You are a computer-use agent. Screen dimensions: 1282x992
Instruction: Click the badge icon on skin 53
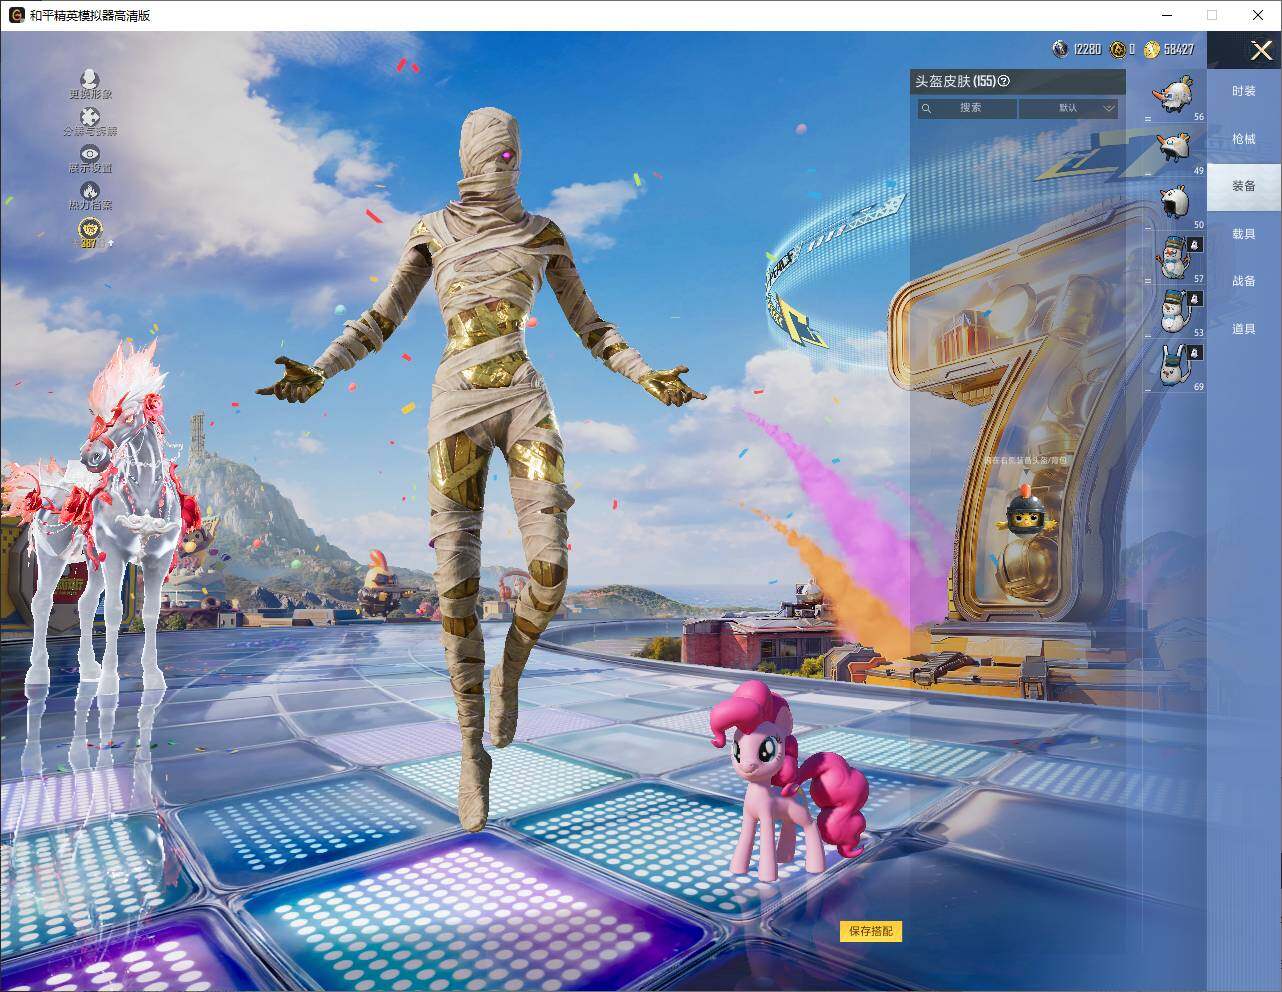1195,299
